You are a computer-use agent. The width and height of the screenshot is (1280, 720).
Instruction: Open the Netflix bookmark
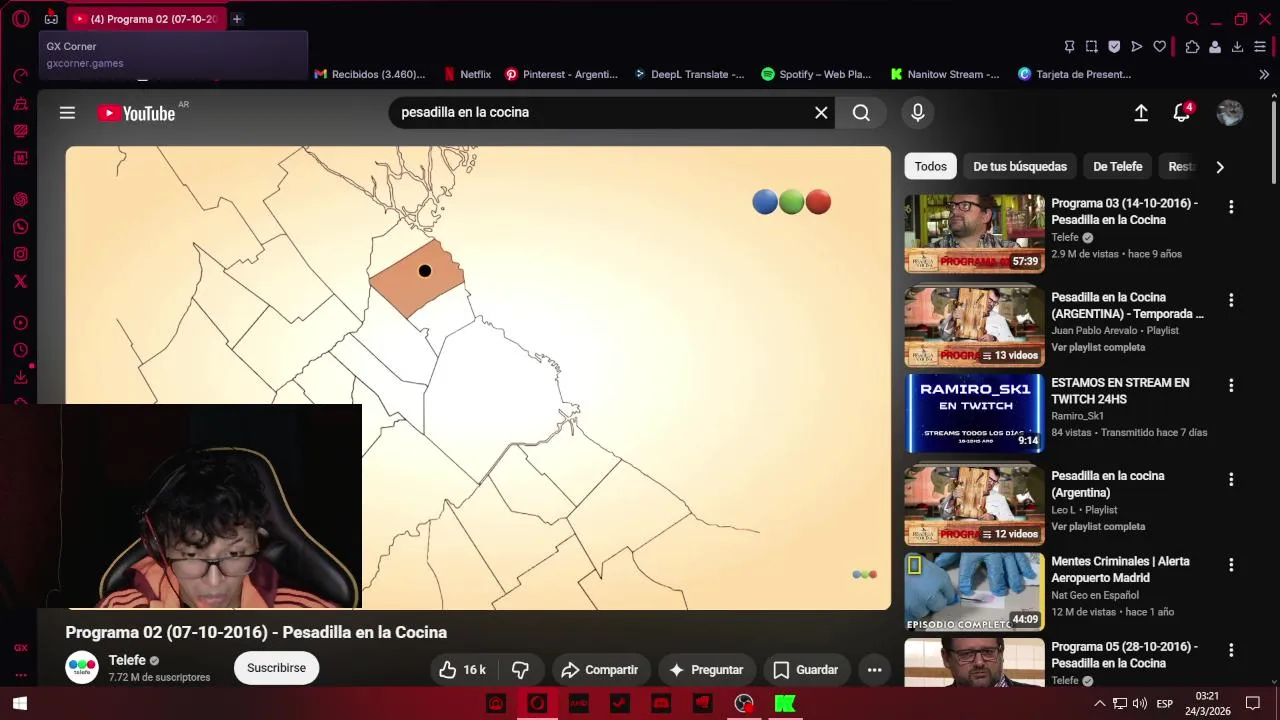click(467, 74)
